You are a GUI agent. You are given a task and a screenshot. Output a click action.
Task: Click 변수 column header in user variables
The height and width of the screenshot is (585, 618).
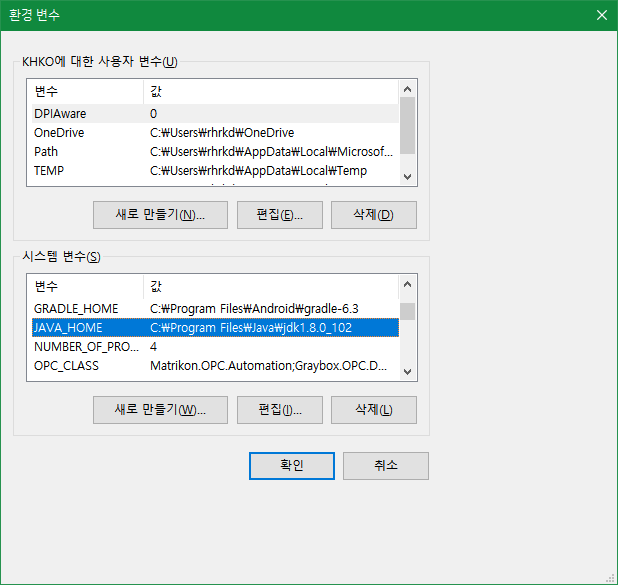(87, 92)
